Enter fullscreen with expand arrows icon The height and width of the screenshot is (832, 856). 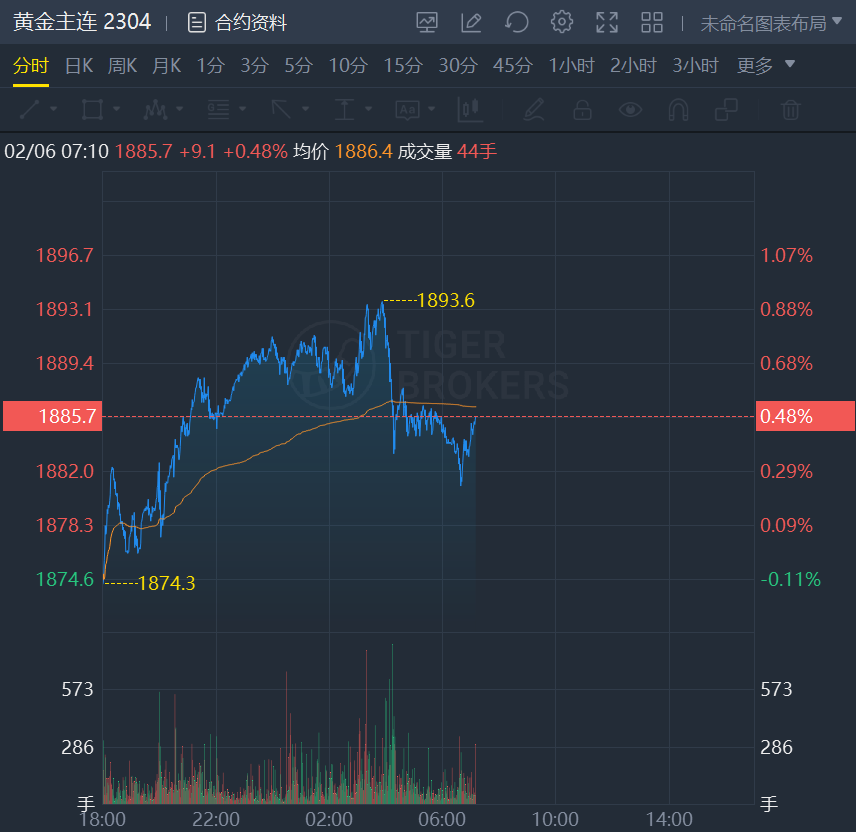(607, 22)
